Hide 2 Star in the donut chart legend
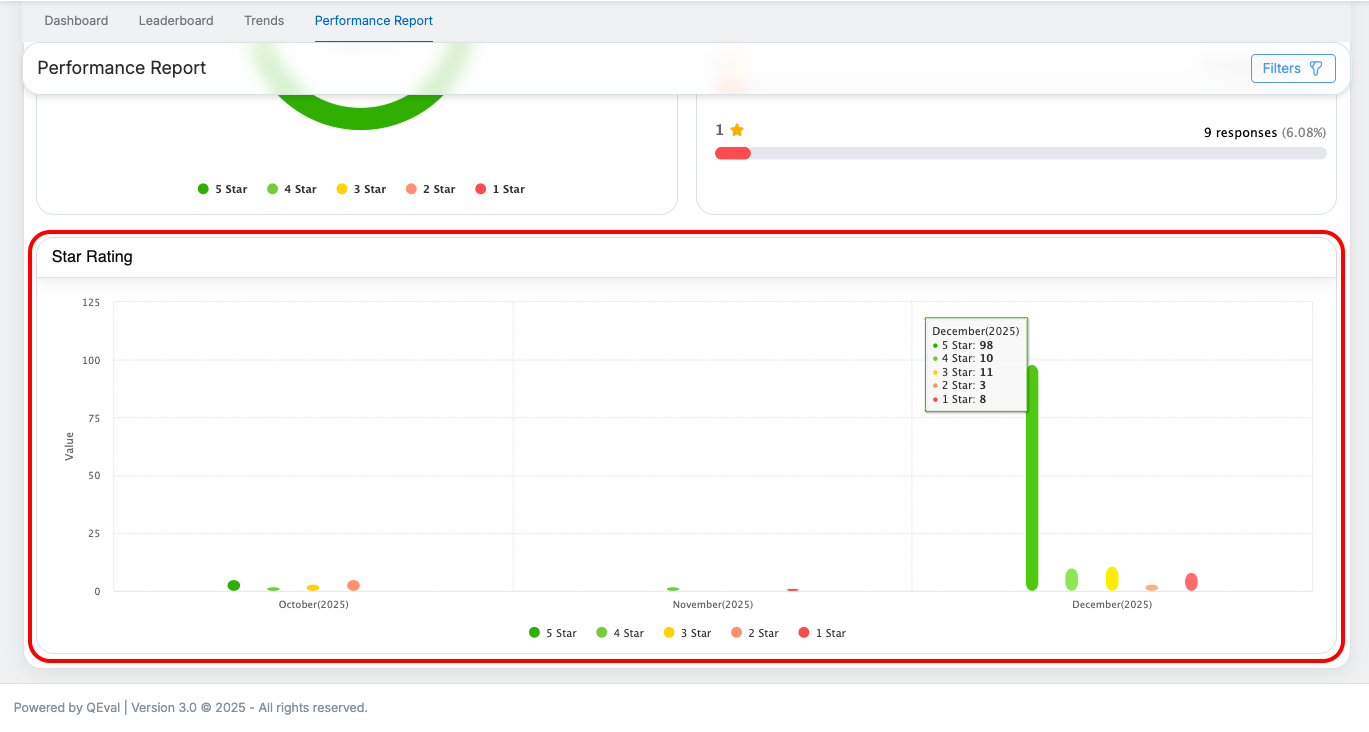Viewport: 1369px width, 732px height. 430,189
